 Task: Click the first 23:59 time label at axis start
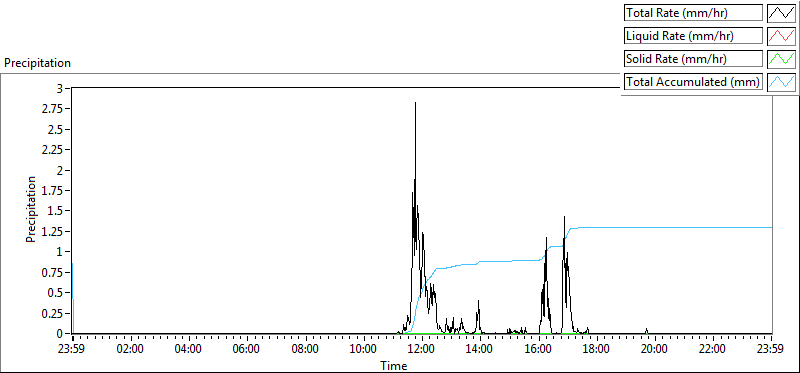point(72,350)
